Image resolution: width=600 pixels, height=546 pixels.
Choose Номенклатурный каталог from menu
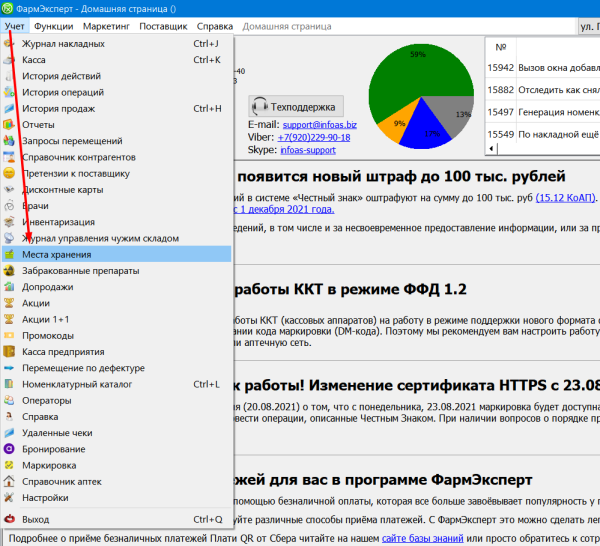tap(77, 384)
